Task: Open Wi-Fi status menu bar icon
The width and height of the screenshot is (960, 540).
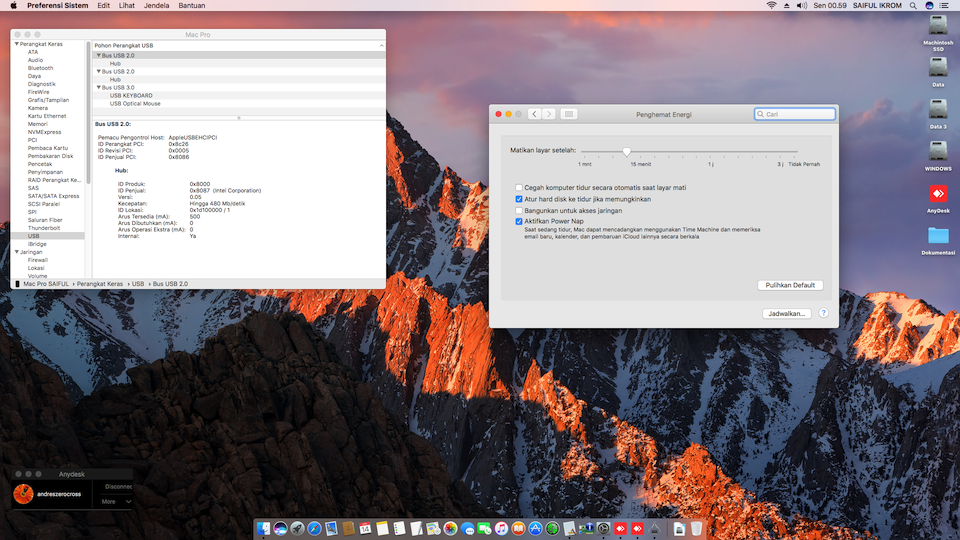Action: [771, 6]
